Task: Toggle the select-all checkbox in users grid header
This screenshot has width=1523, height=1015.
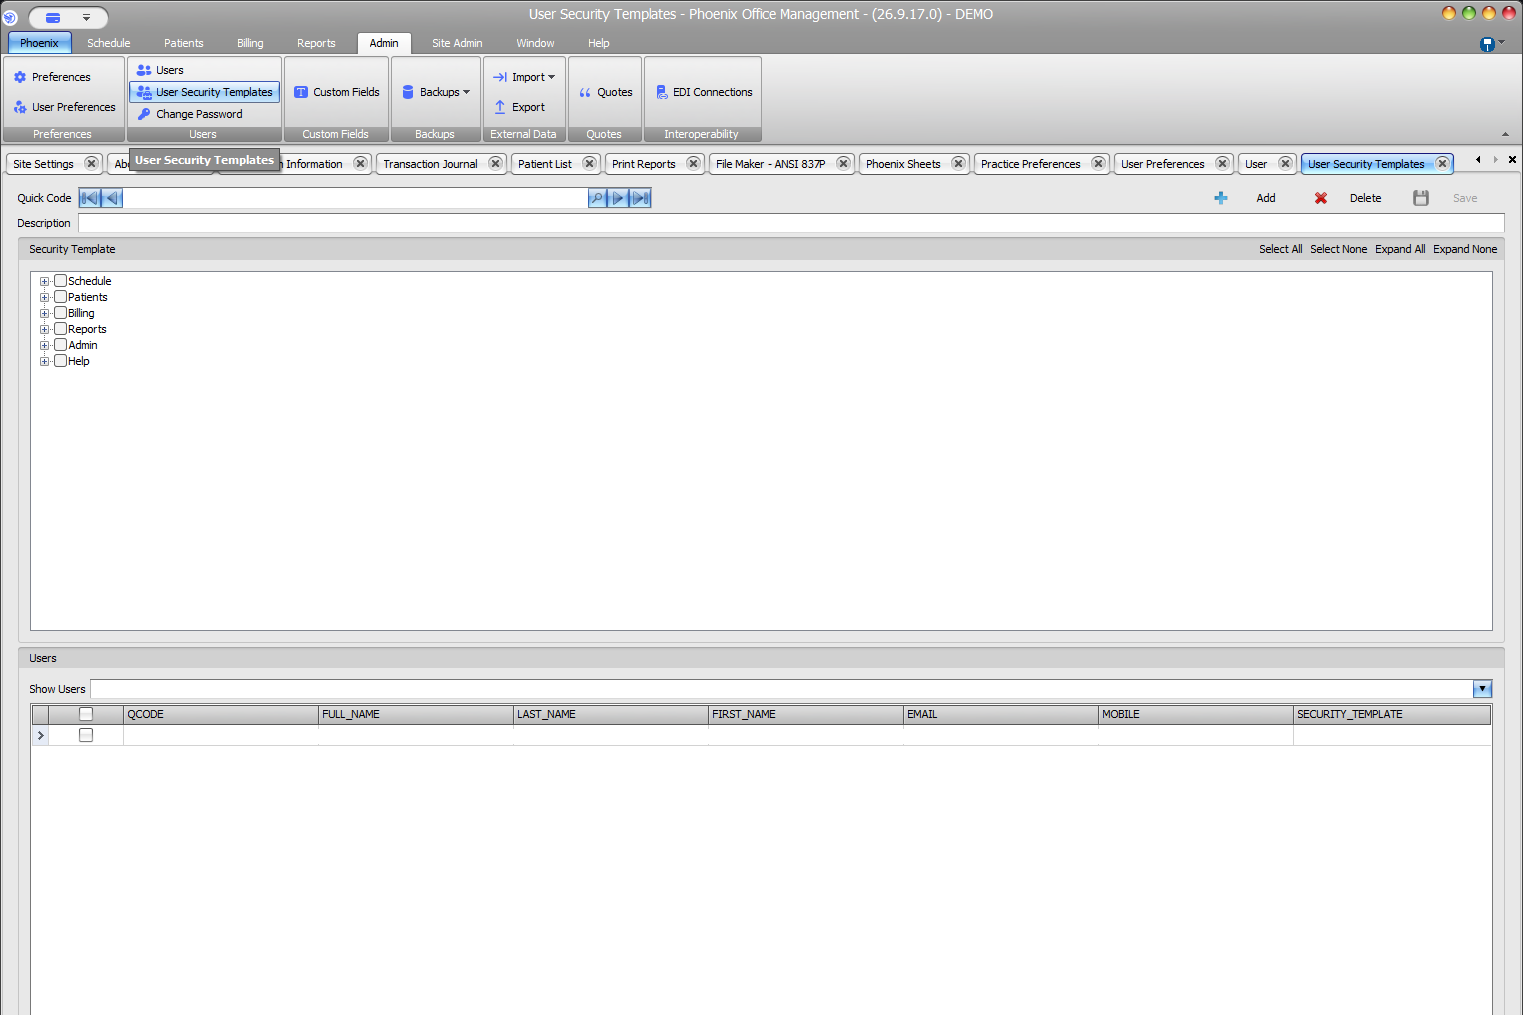Action: pos(86,714)
